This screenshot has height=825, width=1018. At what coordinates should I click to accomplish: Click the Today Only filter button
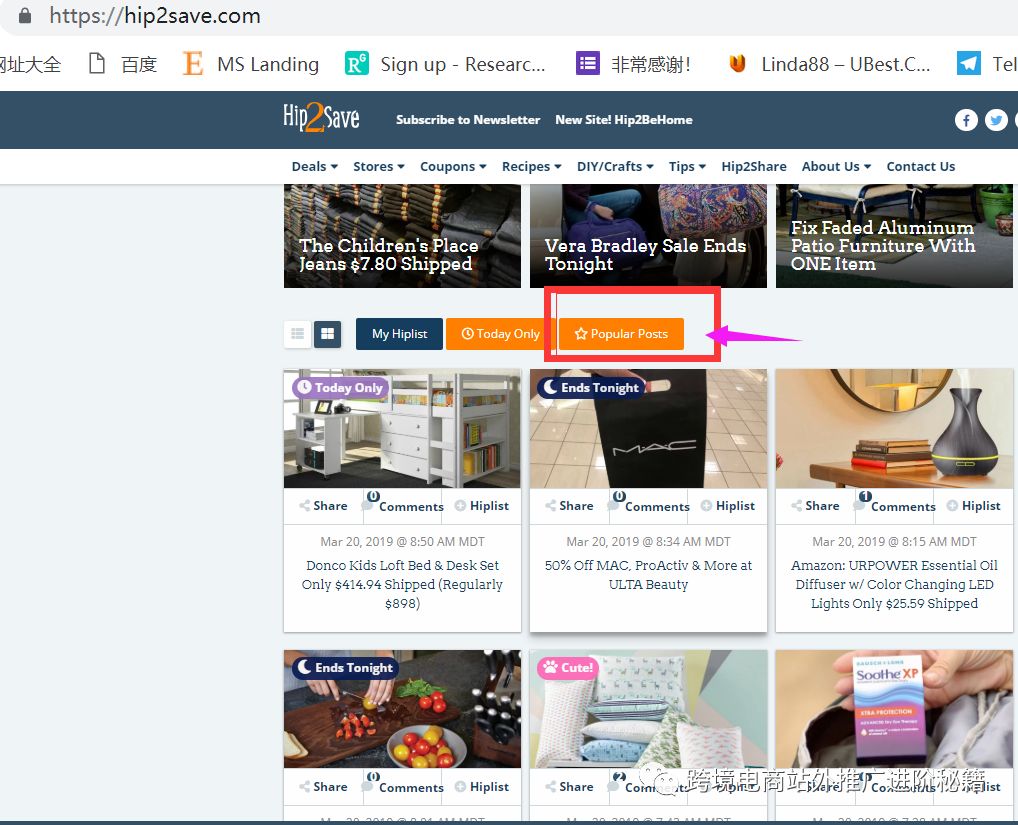pyautogui.click(x=500, y=334)
